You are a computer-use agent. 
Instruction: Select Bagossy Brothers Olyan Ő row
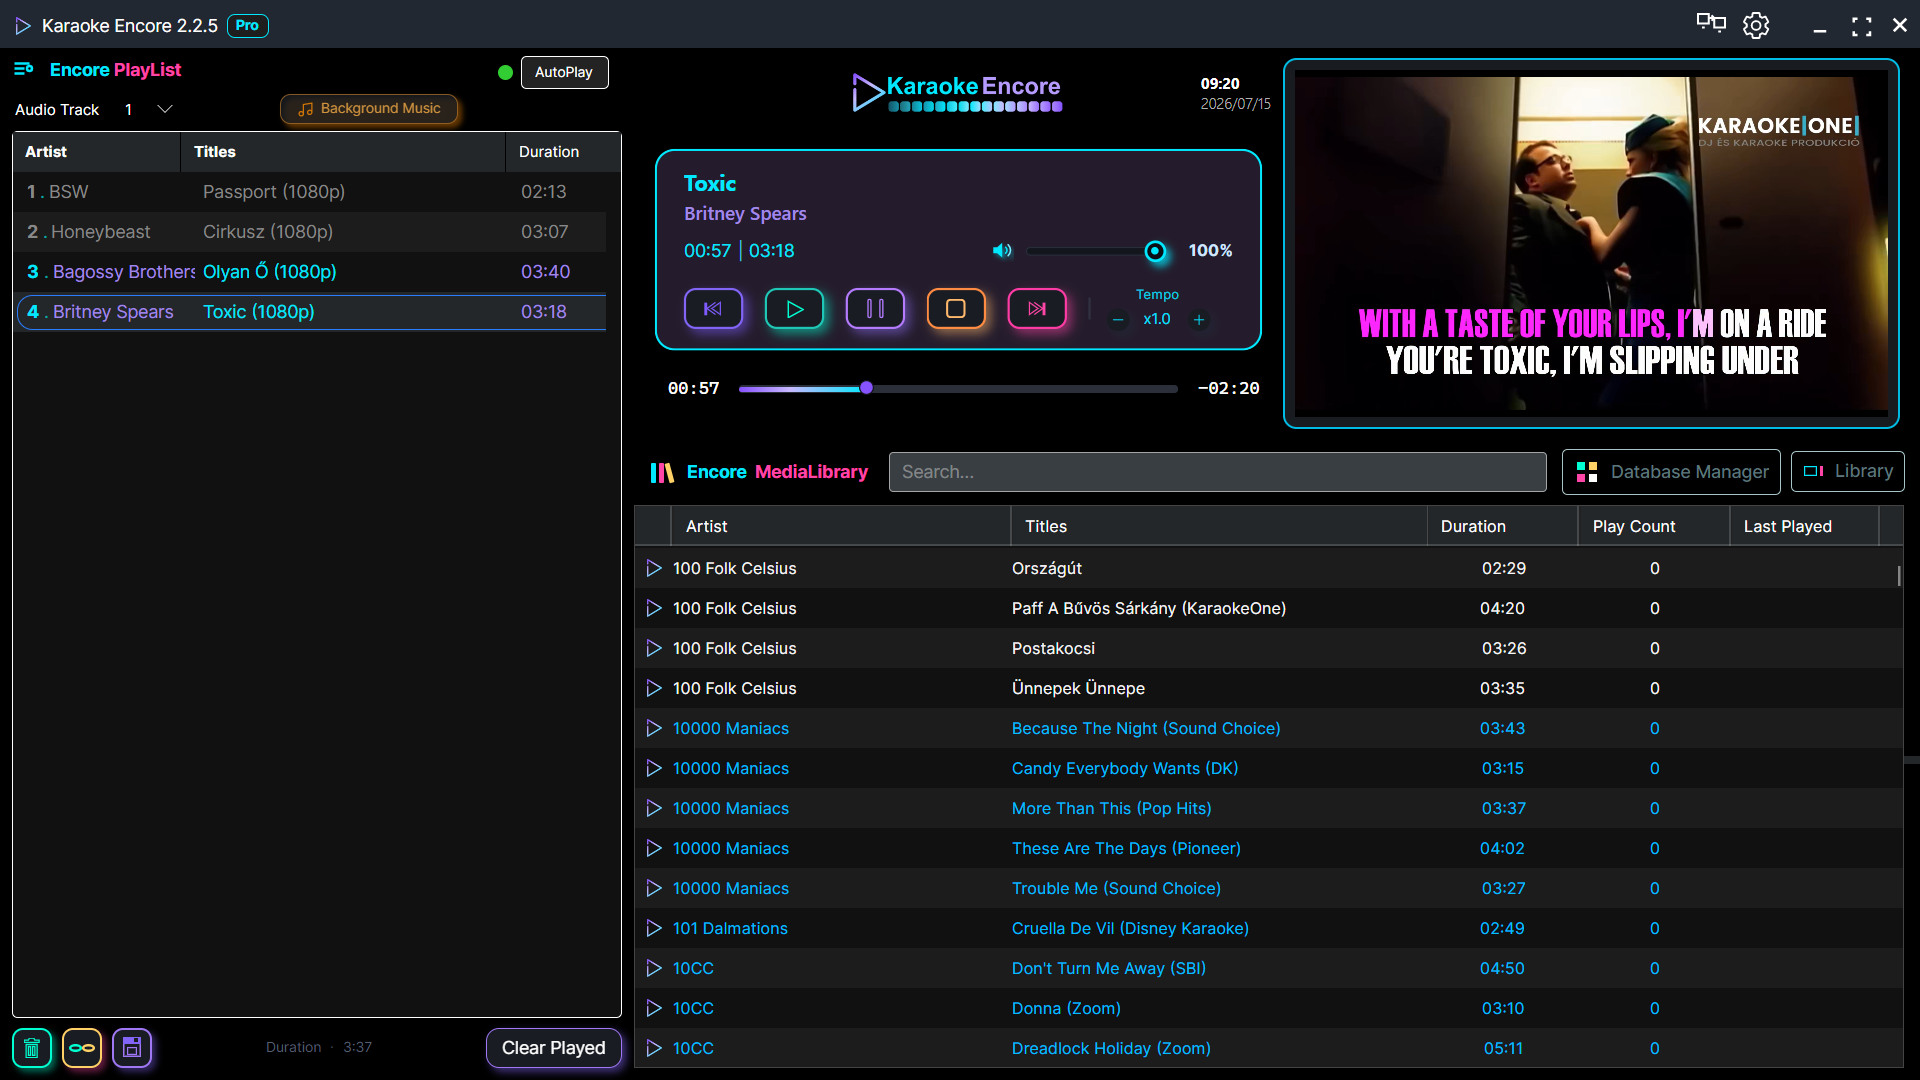(x=310, y=272)
